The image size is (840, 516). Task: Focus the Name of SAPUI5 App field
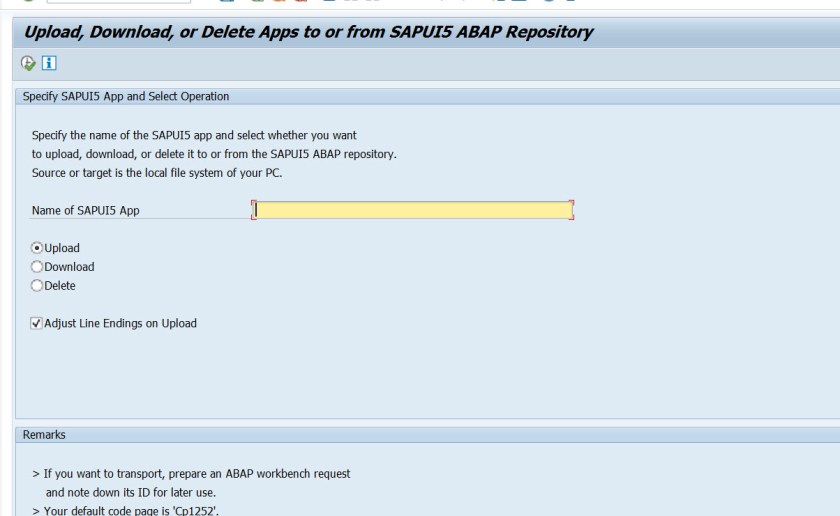click(x=412, y=210)
